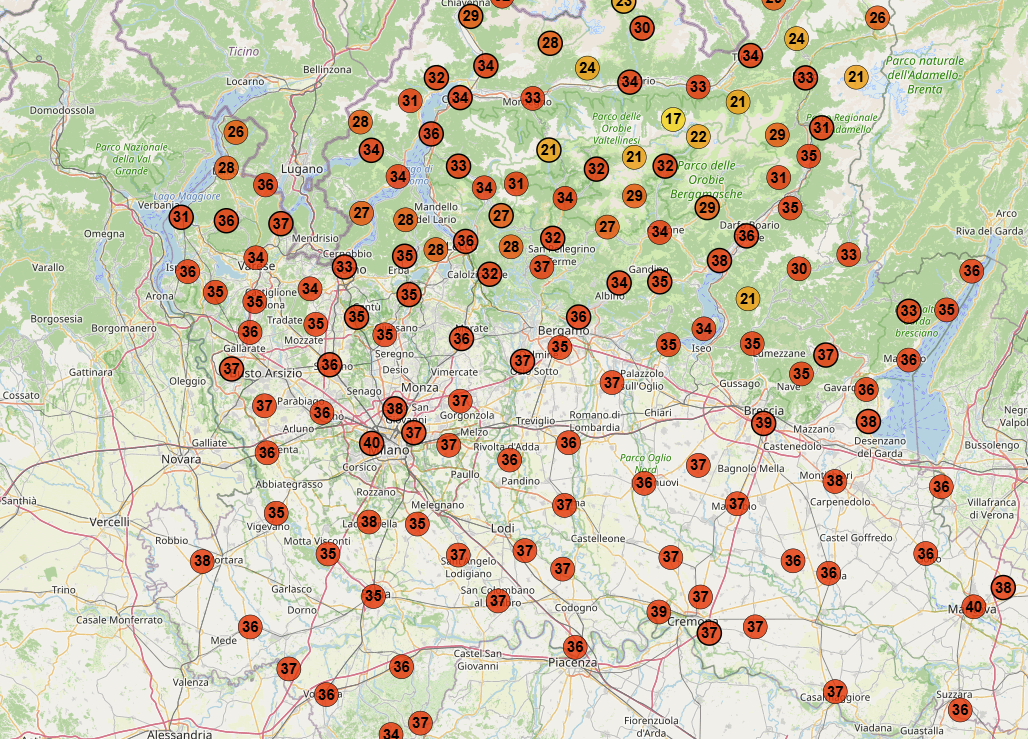
Task: Click the 36 marker at Magenta
Action: 267,452
